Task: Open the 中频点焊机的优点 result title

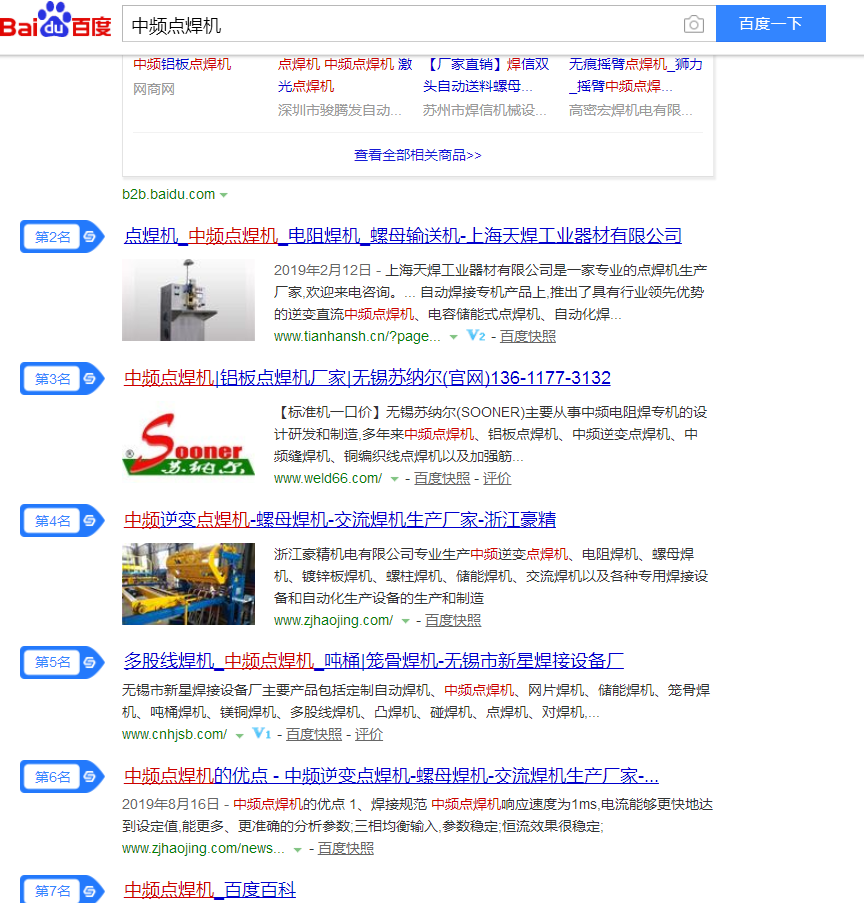Action: (x=391, y=776)
